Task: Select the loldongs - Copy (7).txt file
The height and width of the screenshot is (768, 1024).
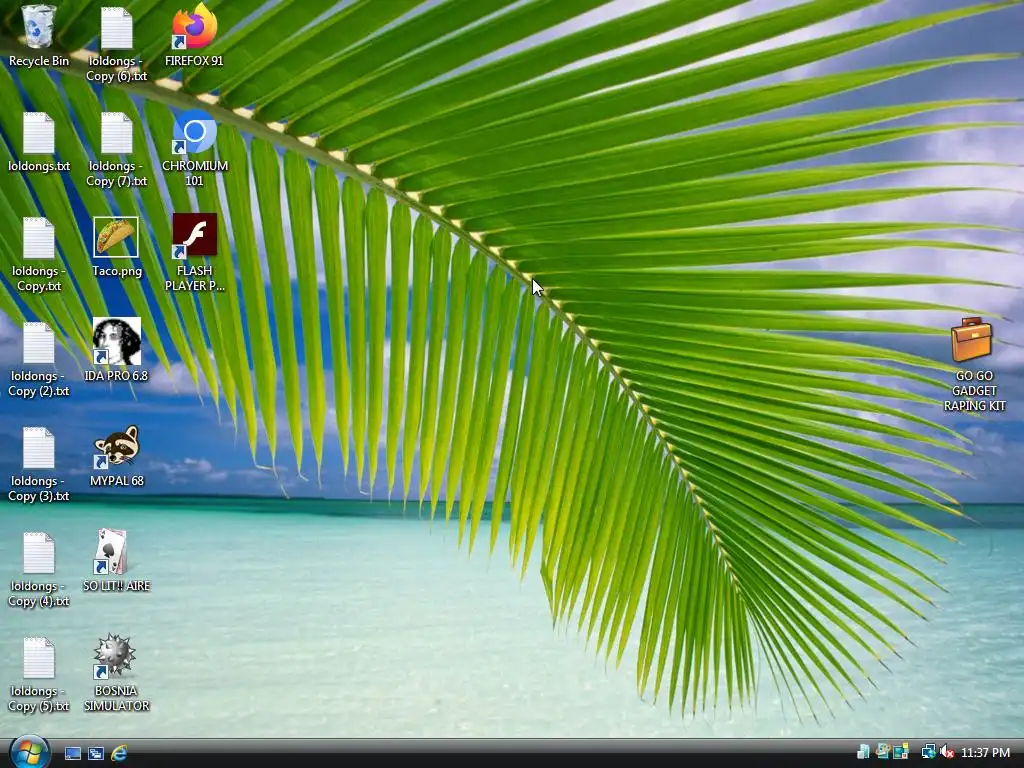Action: [116, 150]
